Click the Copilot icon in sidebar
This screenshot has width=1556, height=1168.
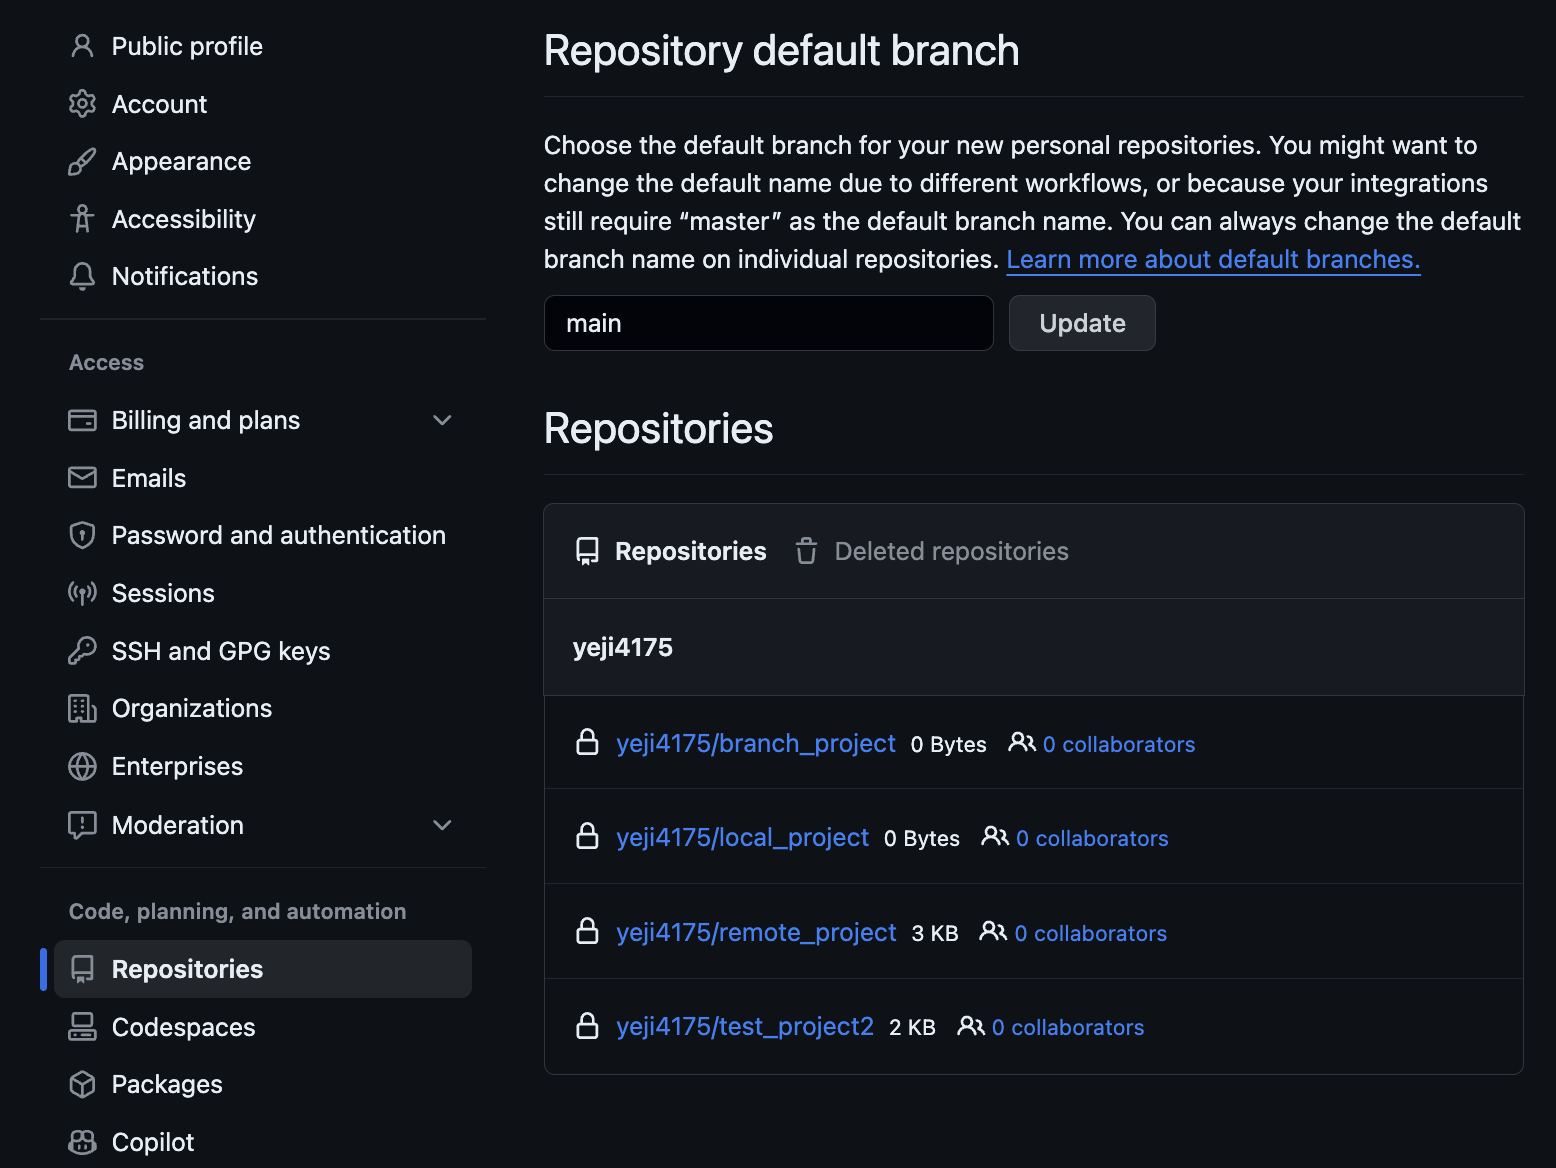(82, 1142)
